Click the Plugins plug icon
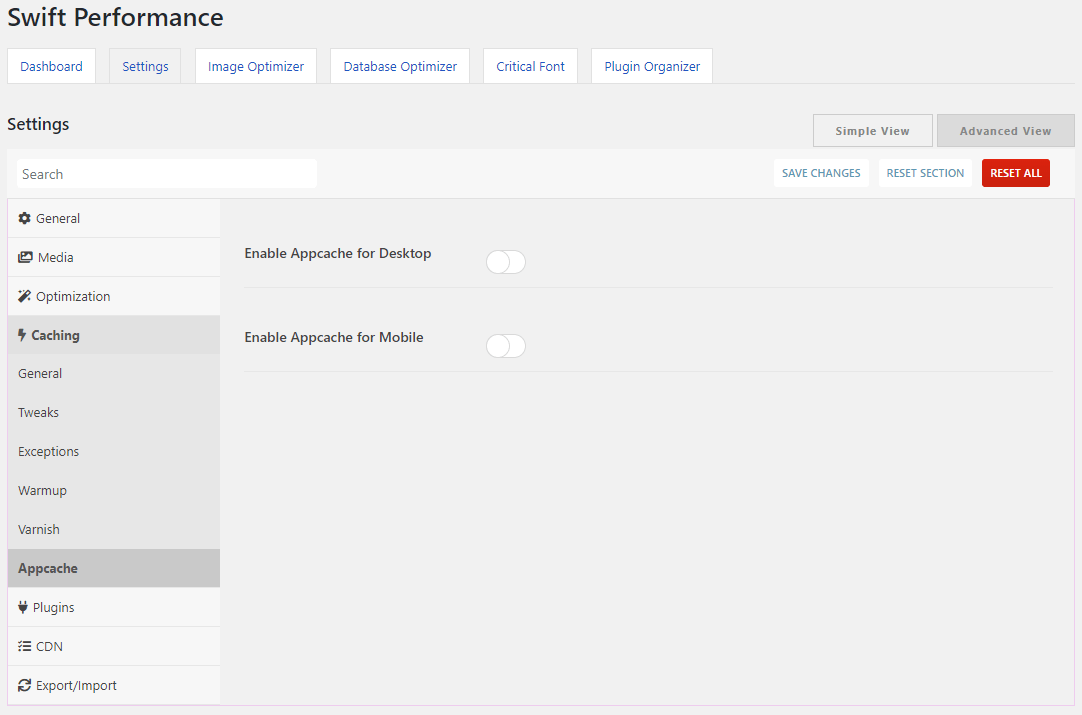This screenshot has height=715, width=1082. 23,607
